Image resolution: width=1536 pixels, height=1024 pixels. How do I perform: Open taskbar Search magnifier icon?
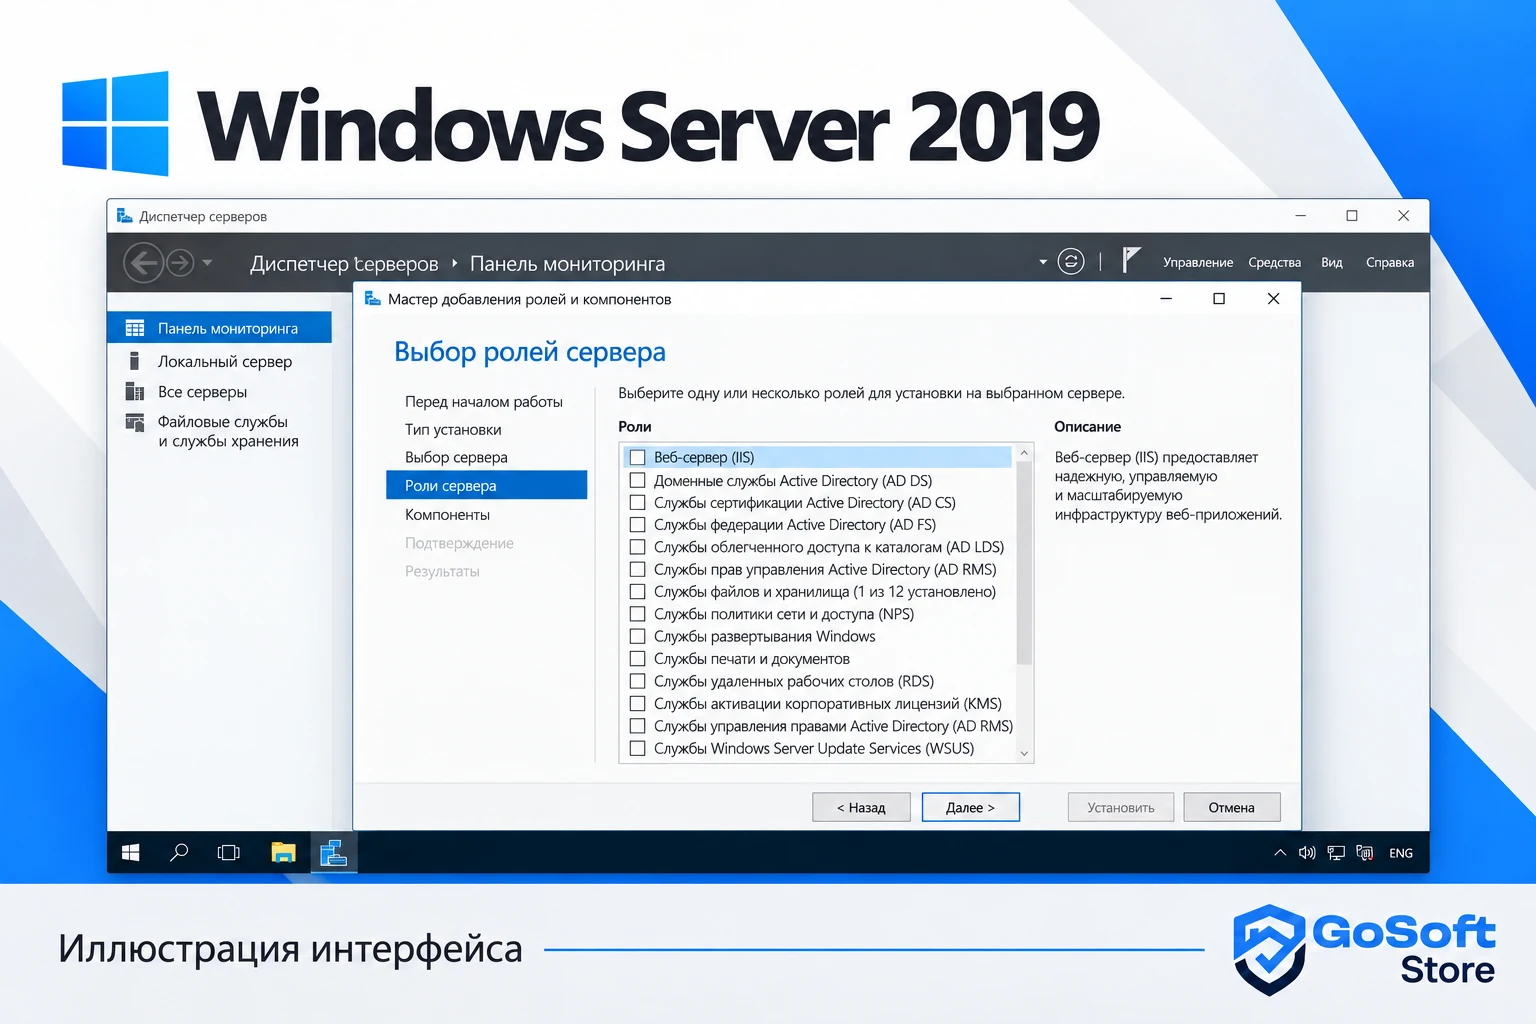(x=179, y=852)
